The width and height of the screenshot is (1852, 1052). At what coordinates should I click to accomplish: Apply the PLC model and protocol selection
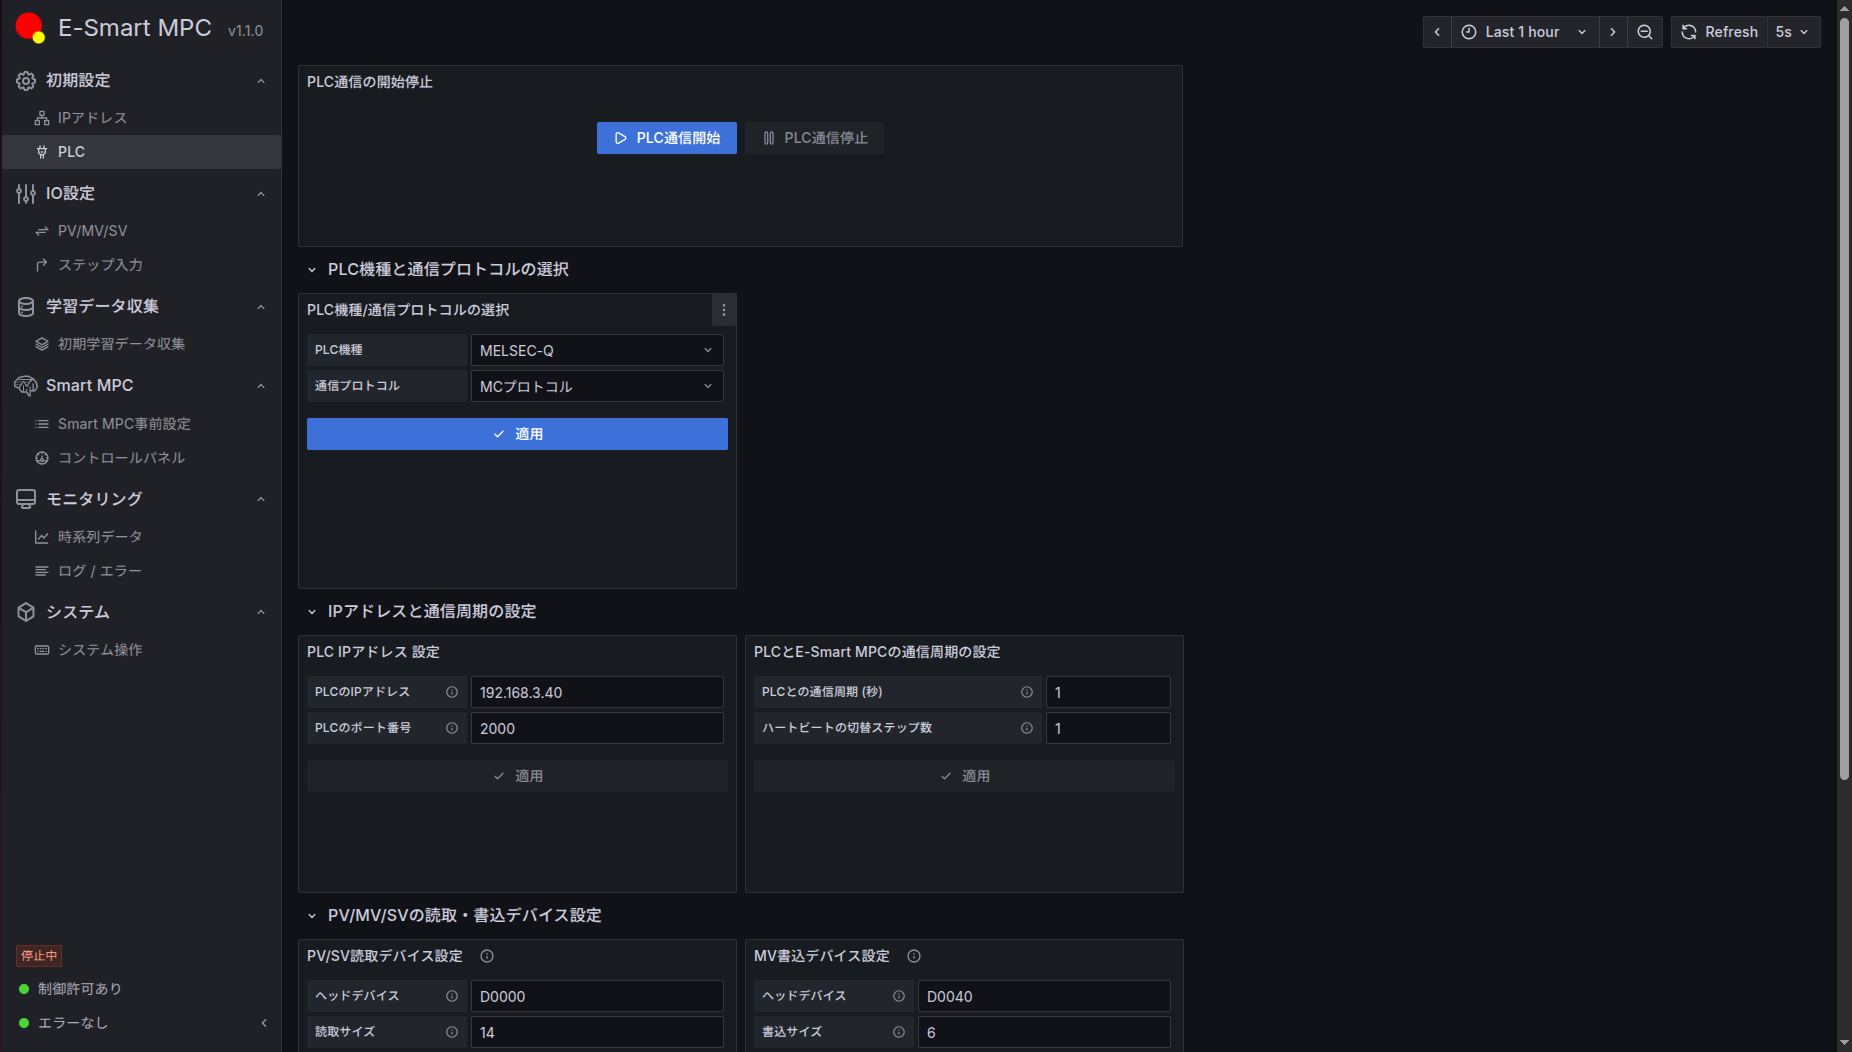517,434
